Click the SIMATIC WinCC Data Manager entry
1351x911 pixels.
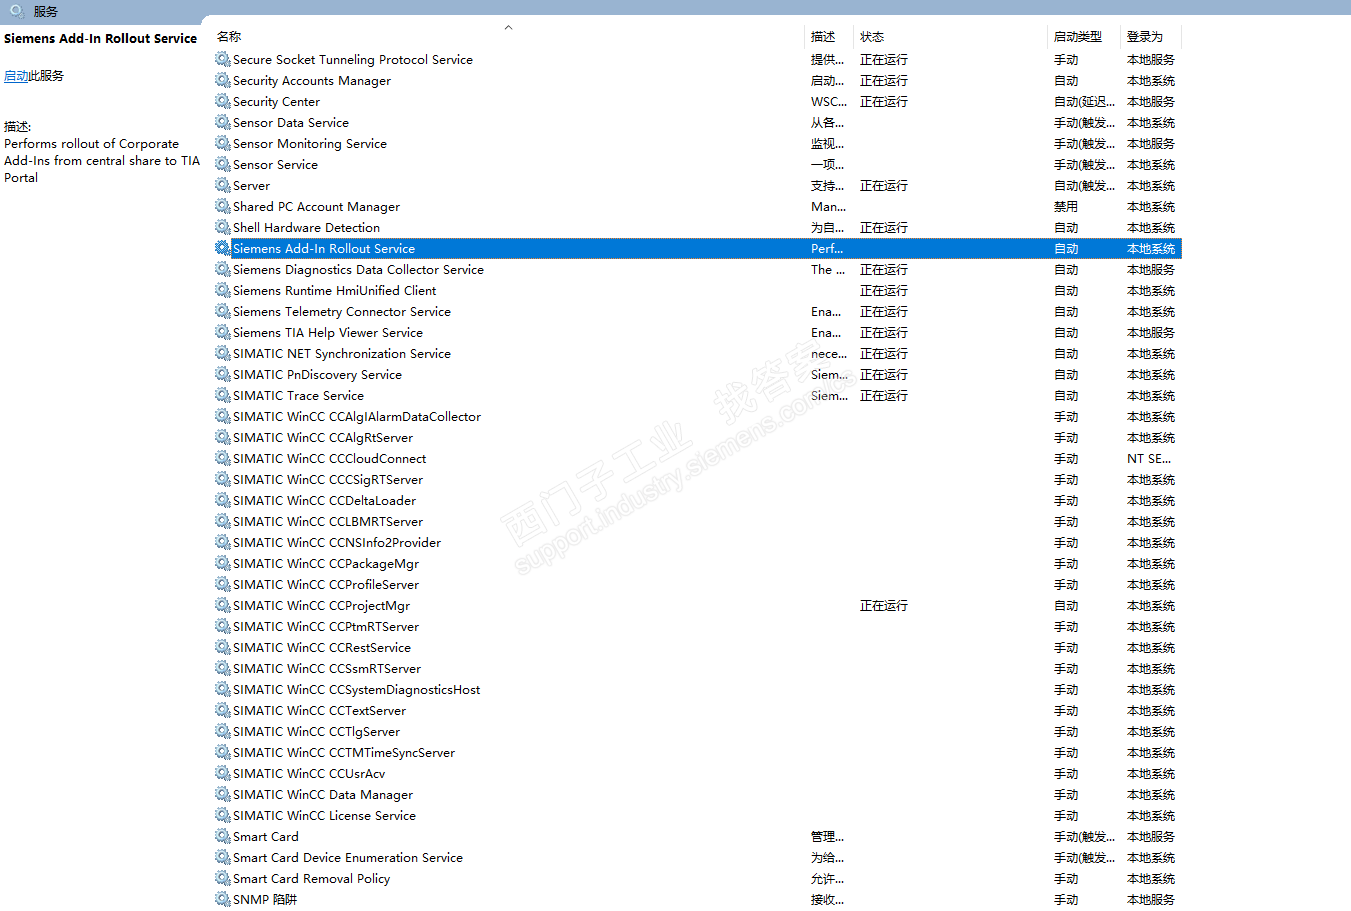[x=323, y=795]
